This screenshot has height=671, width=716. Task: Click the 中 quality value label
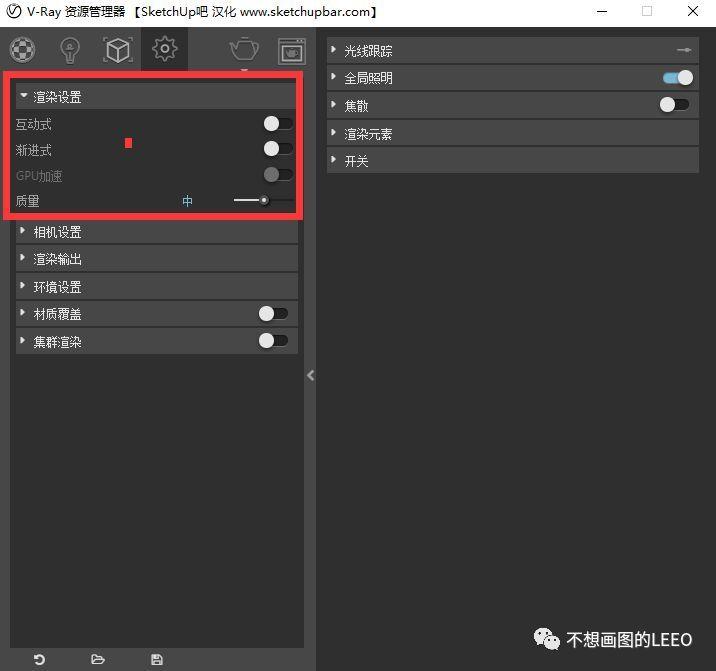(187, 201)
